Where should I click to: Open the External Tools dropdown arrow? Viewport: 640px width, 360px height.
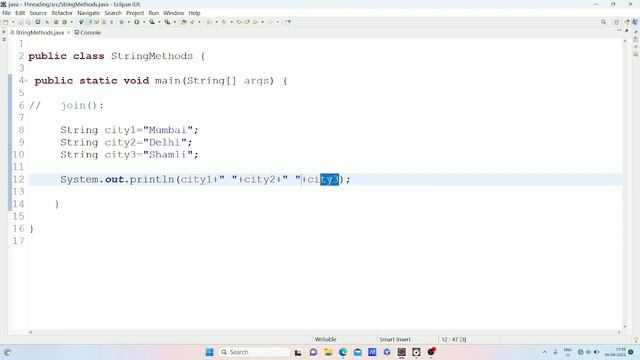tap(175, 22)
